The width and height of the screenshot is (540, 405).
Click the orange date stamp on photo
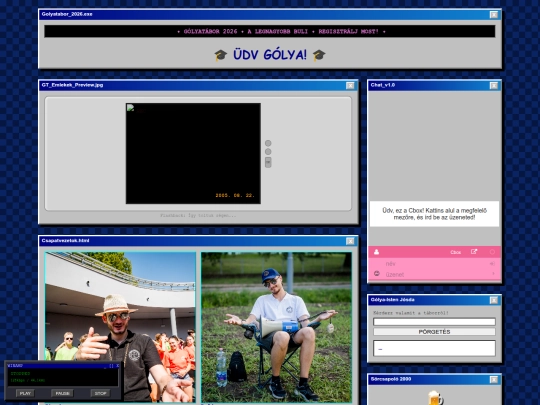click(x=235, y=195)
